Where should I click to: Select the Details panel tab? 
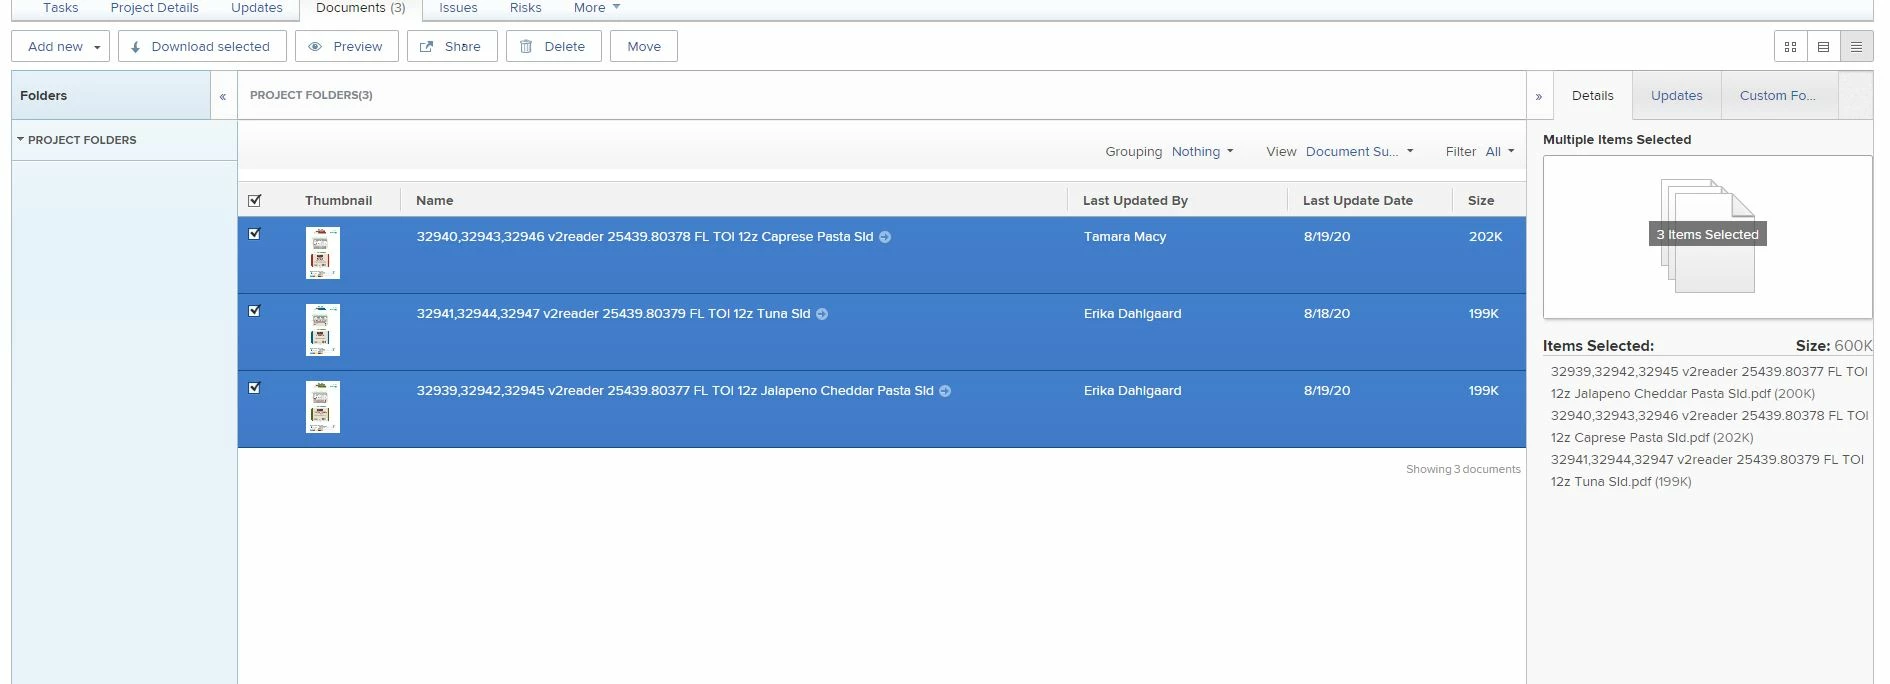click(x=1592, y=96)
